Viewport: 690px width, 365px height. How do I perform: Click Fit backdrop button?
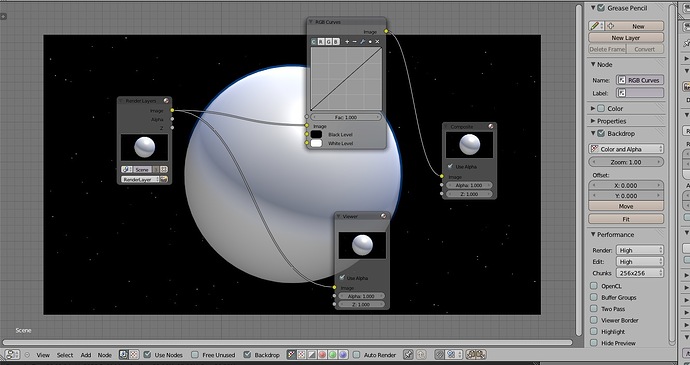click(626, 219)
